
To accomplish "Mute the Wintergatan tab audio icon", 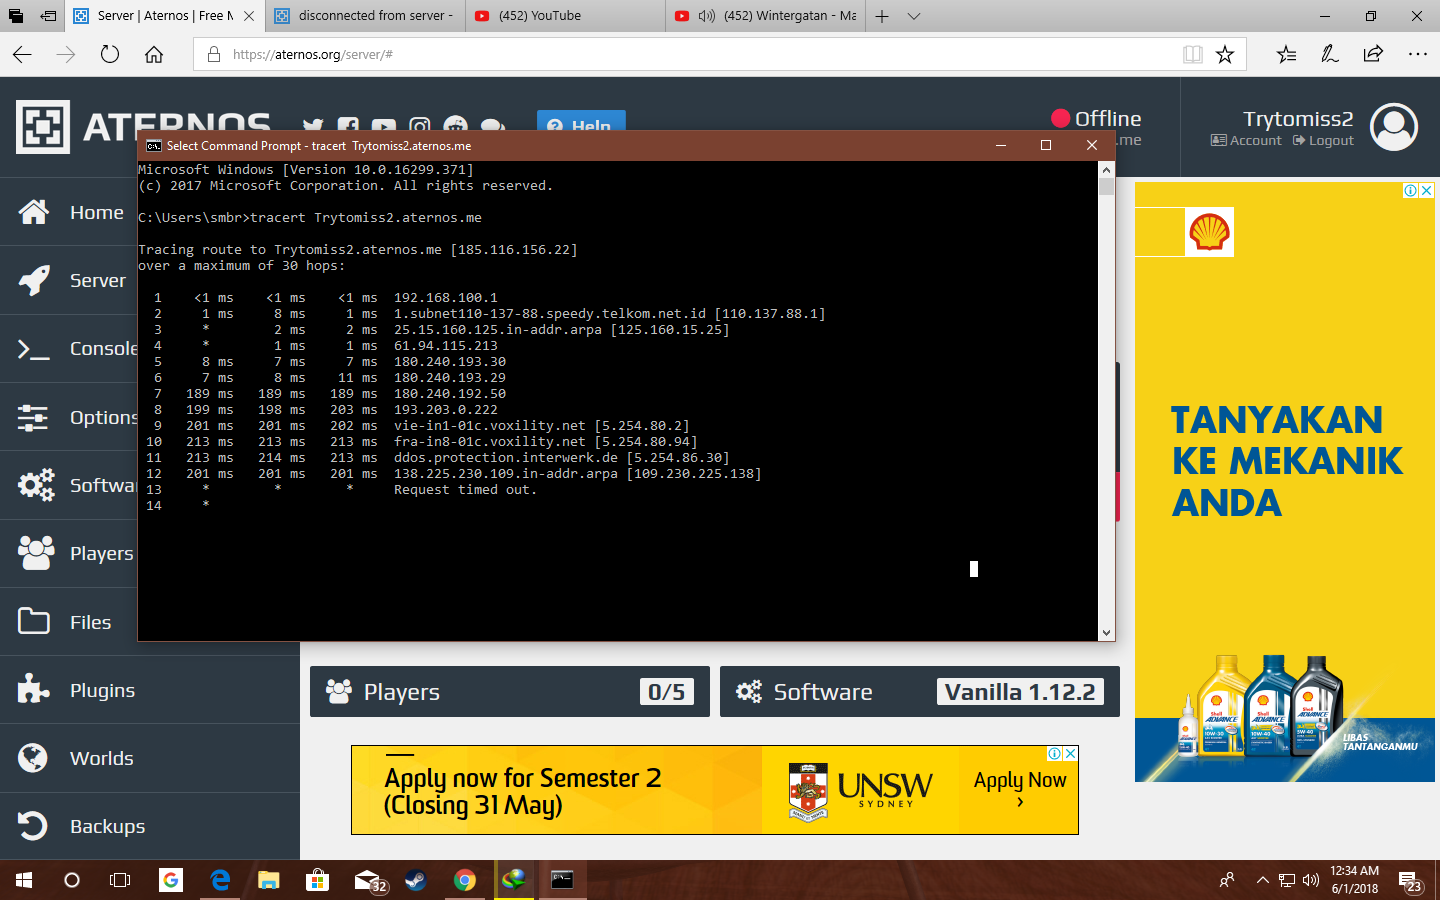I will click(x=707, y=16).
